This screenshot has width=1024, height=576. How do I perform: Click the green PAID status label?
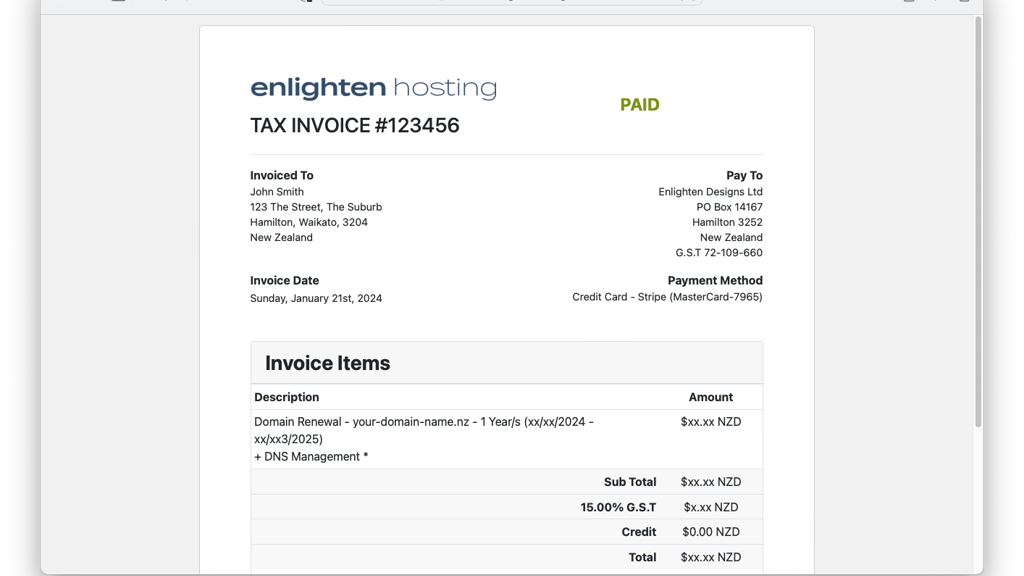[x=639, y=105]
